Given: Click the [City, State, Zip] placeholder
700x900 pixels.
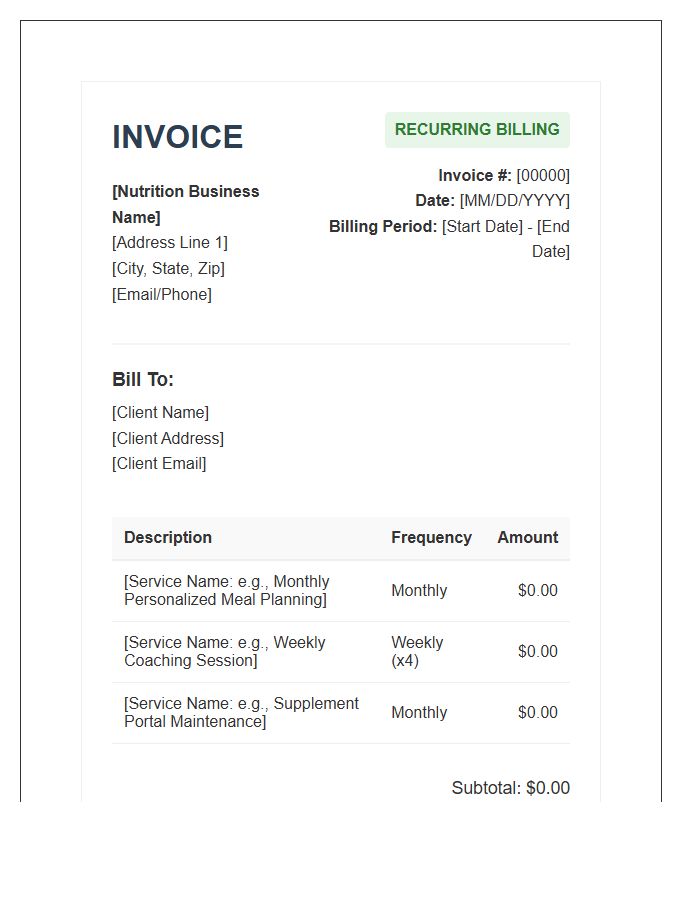Looking at the screenshot, I should 168,268.
